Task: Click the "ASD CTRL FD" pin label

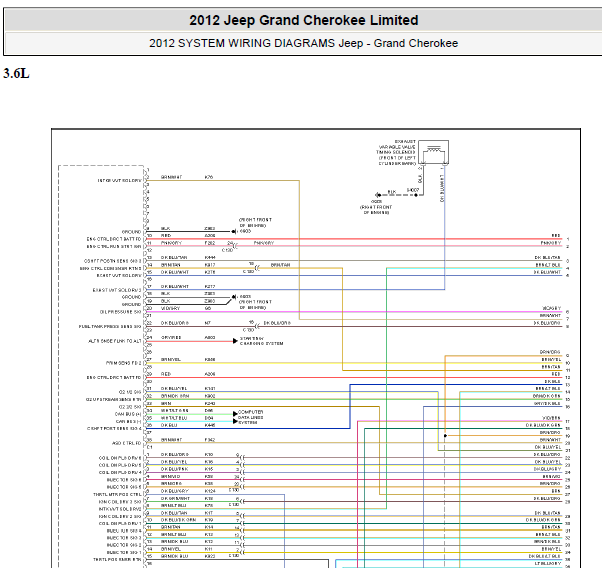Action: pyautogui.click(x=127, y=443)
